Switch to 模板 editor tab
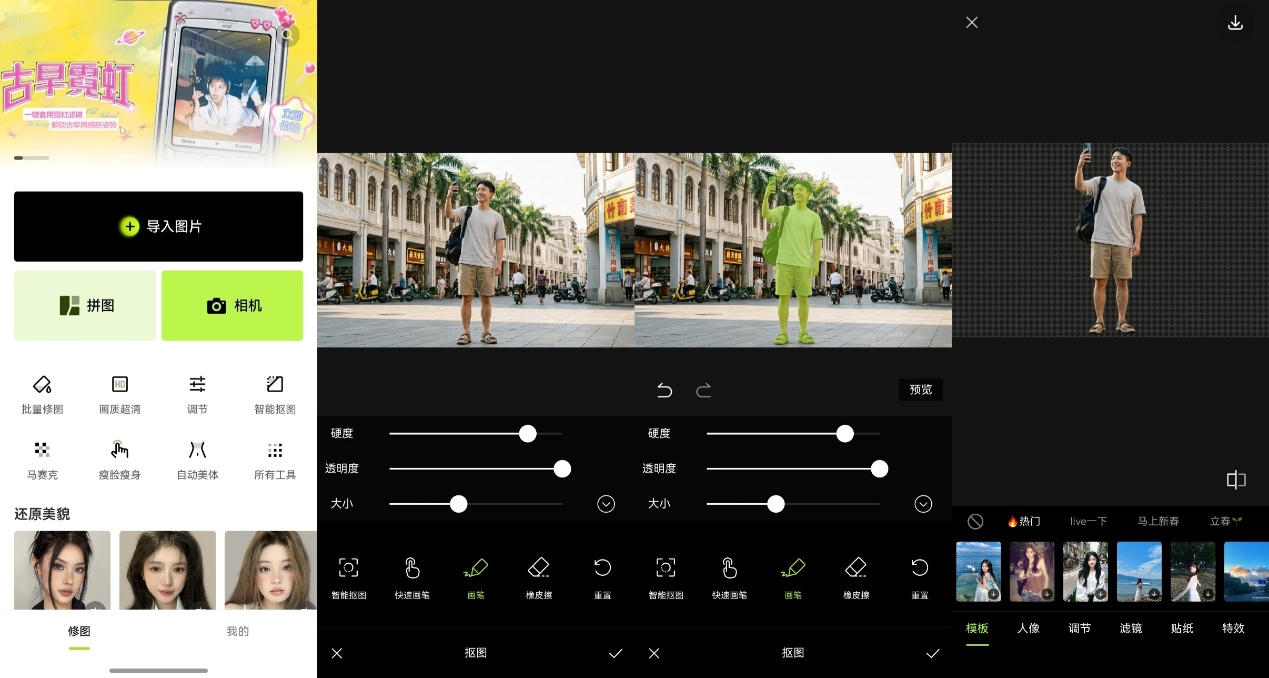The width and height of the screenshot is (1269, 678). 977,628
